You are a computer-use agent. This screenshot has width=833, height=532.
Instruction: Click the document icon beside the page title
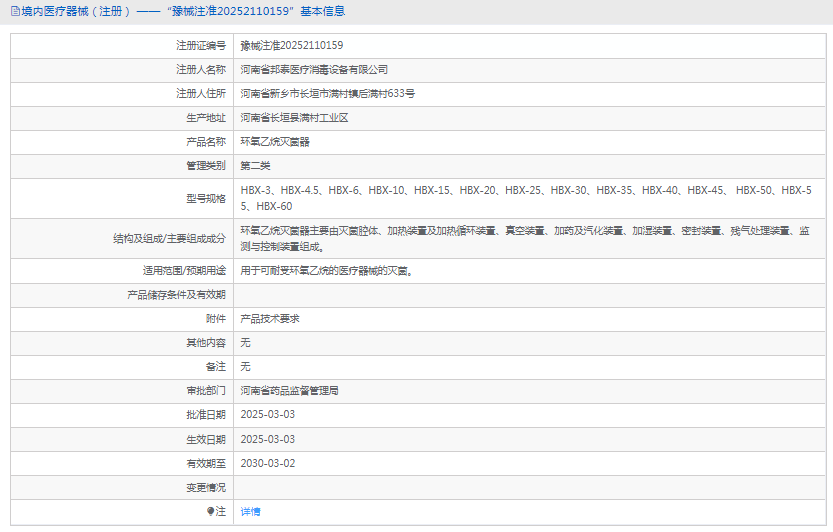point(15,11)
